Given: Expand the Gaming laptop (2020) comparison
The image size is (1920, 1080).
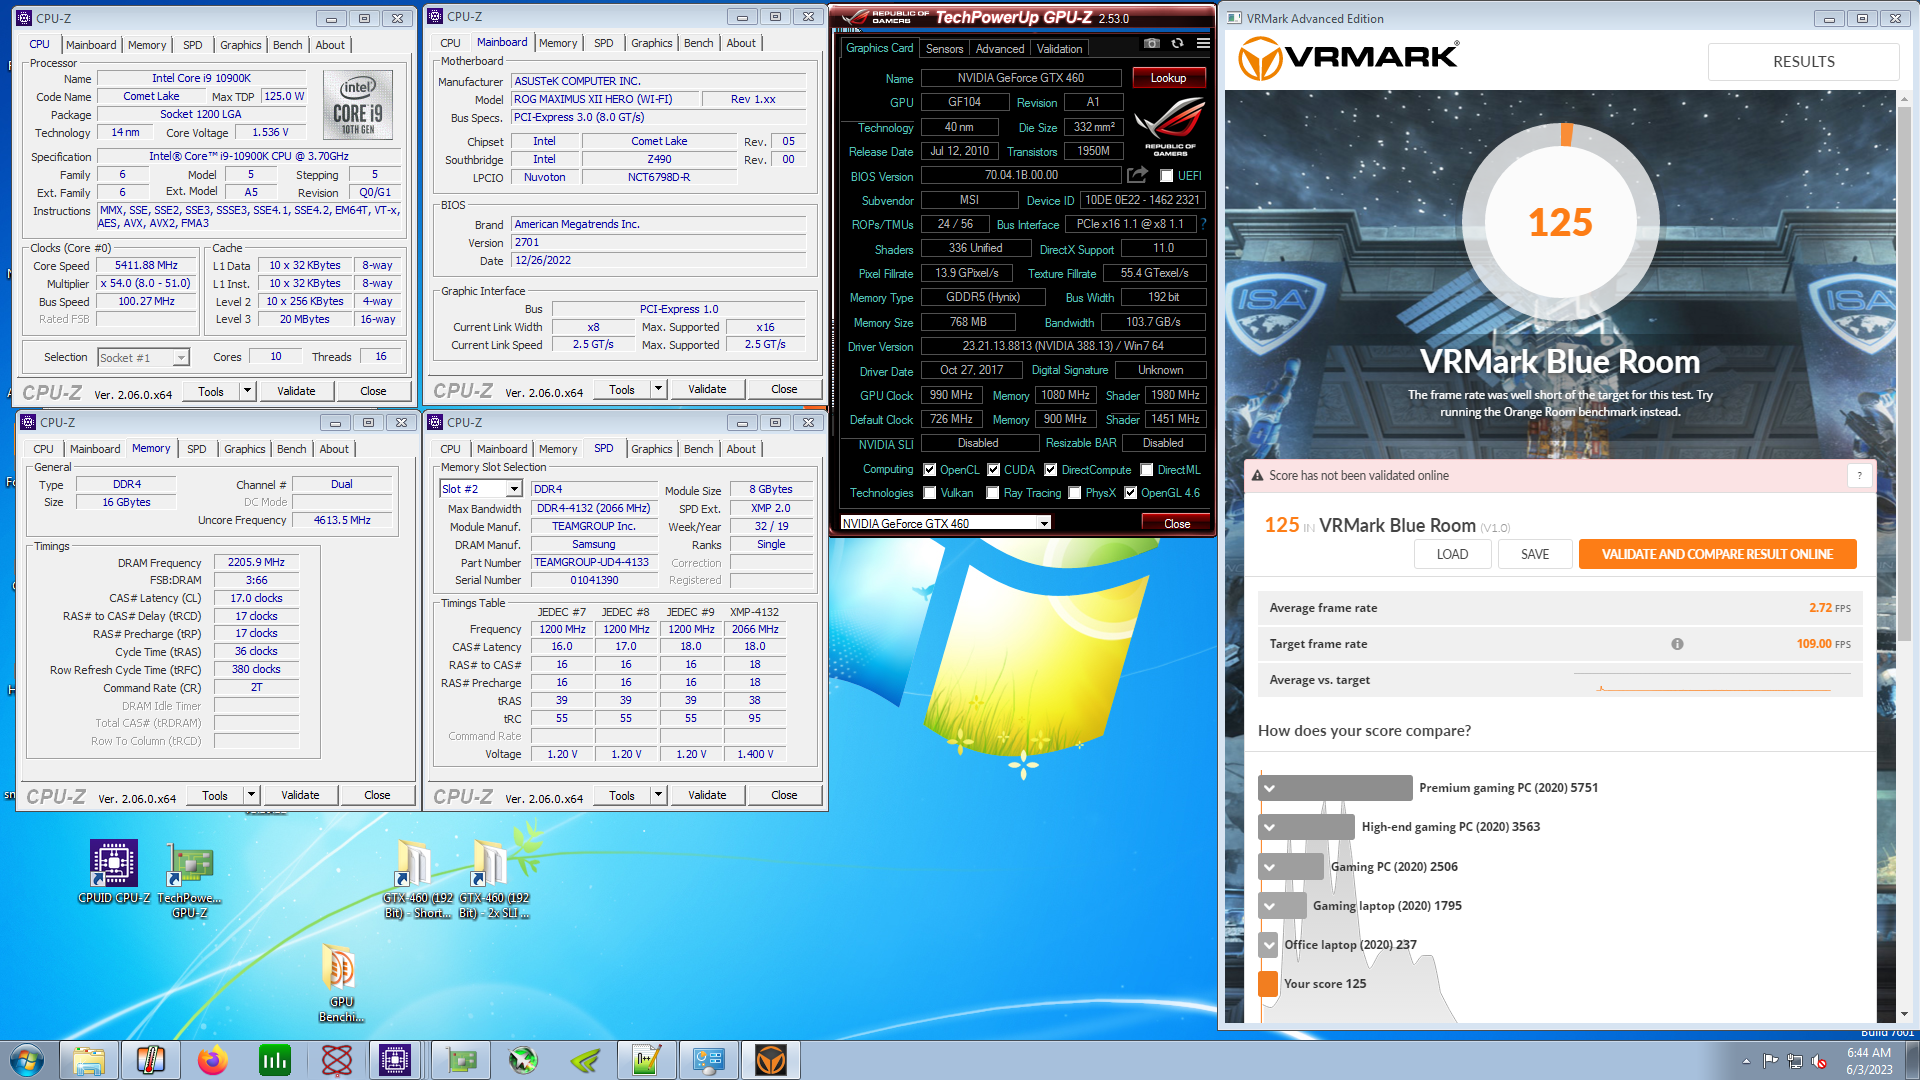Looking at the screenshot, I should pyautogui.click(x=1270, y=906).
